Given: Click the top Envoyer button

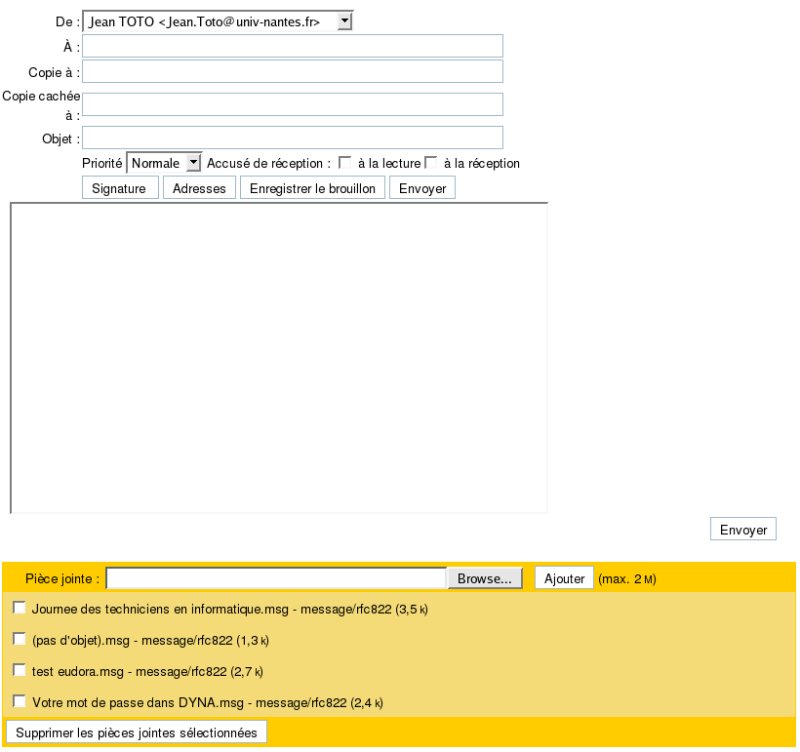Looking at the screenshot, I should 421,187.
